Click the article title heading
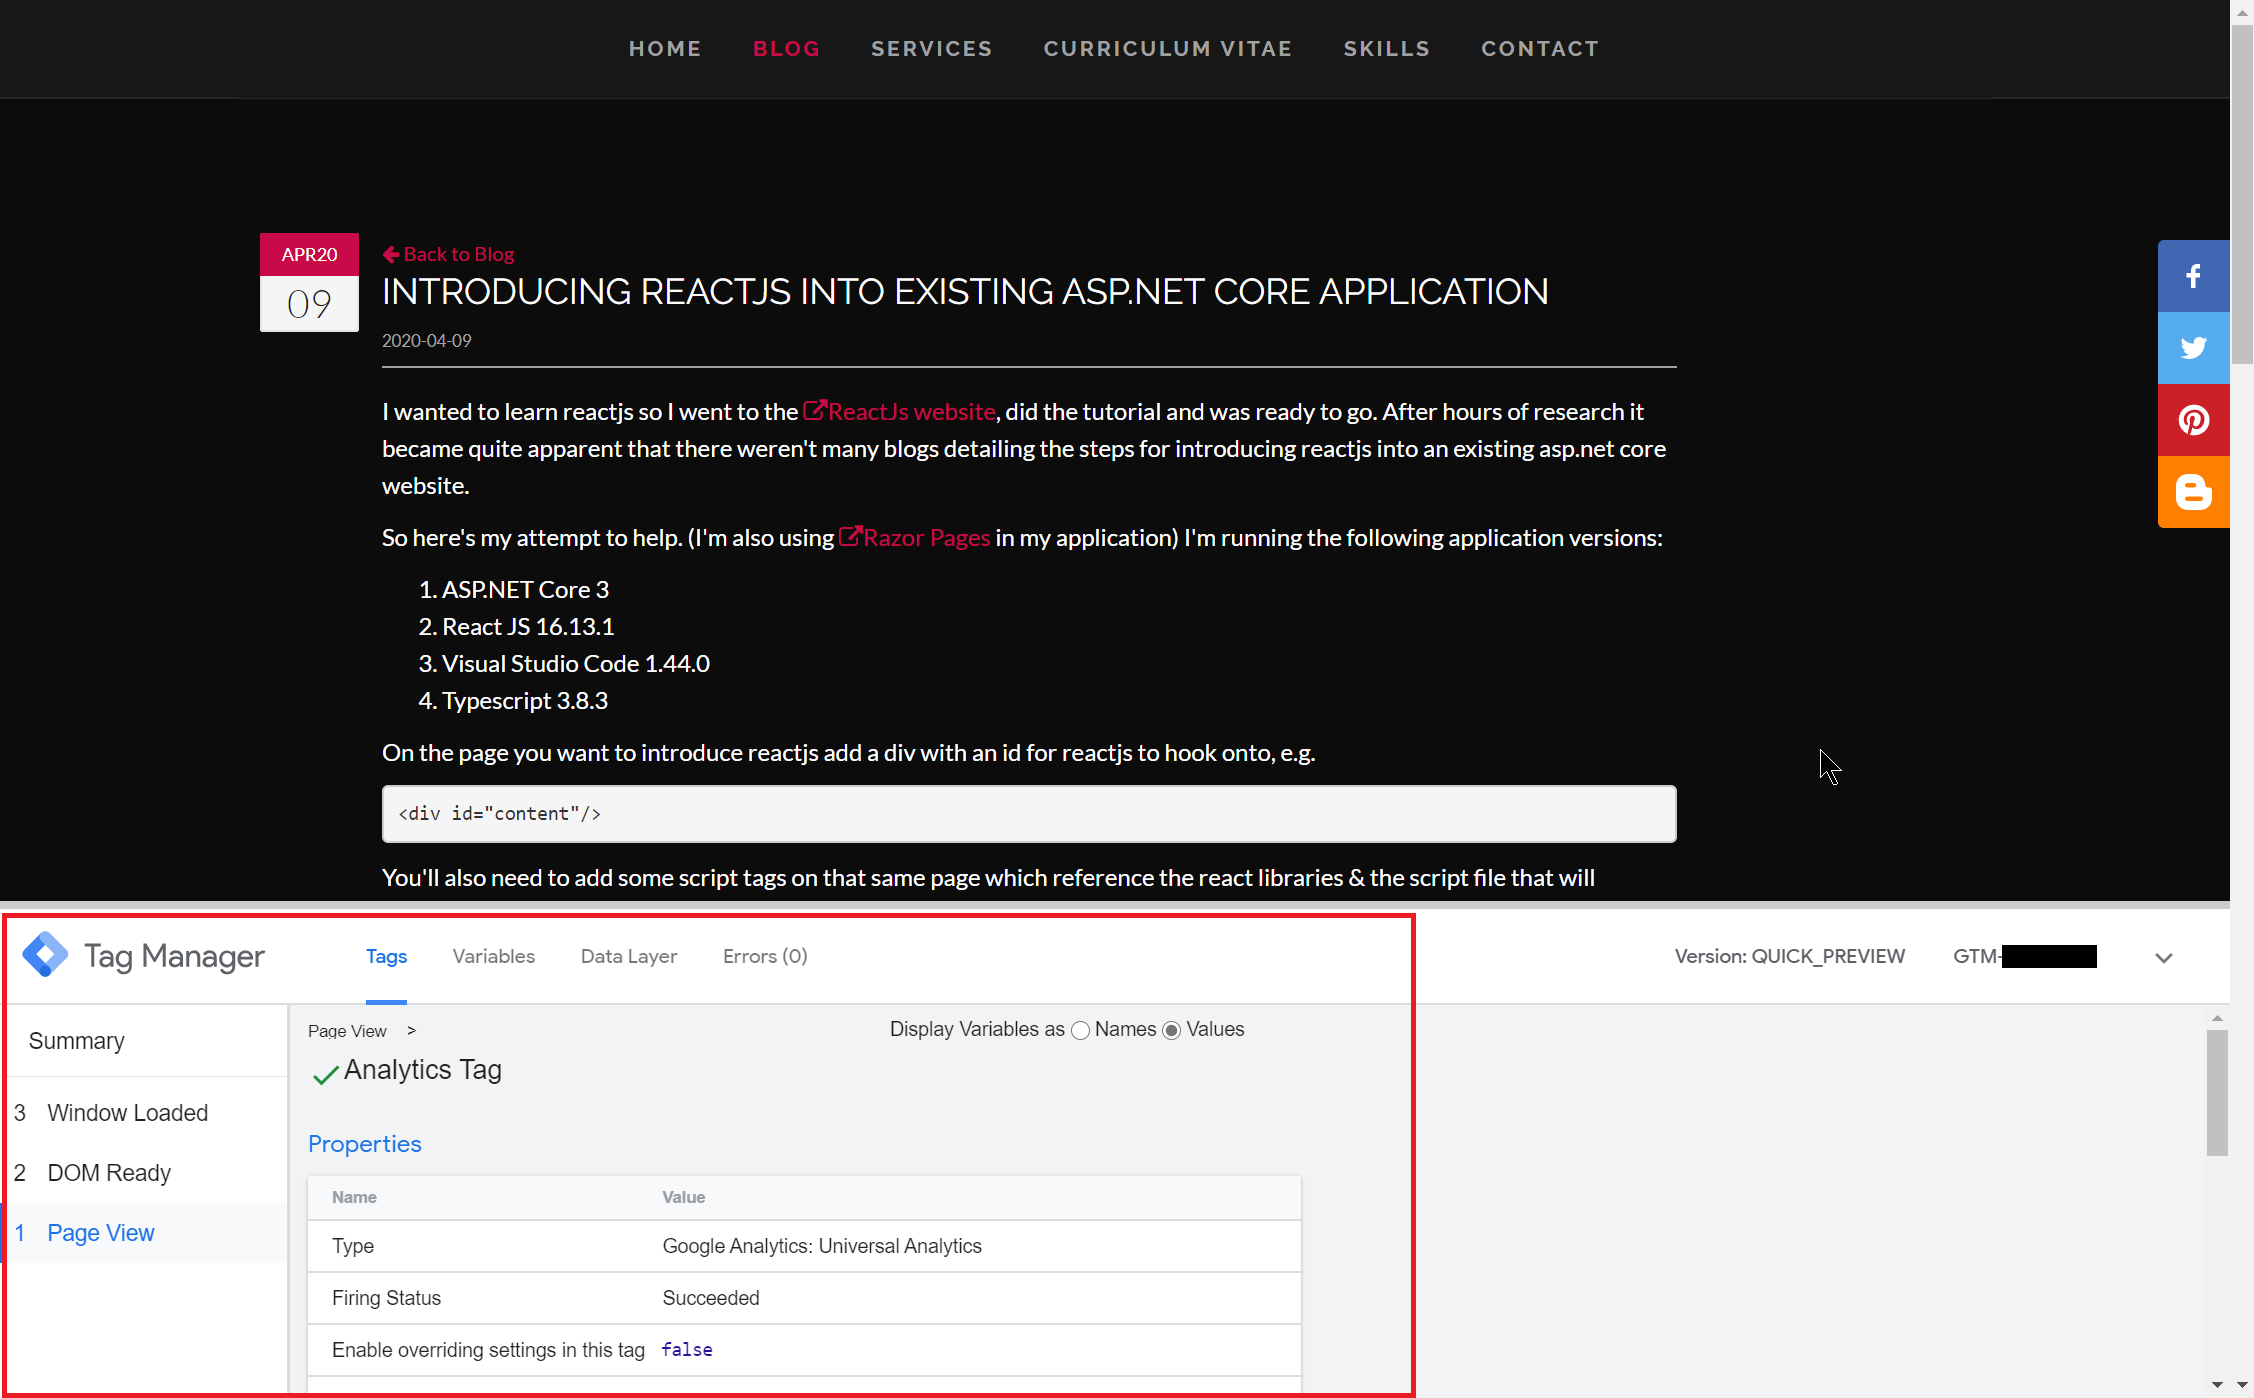Screen dimensions: 2254x1398 [x=965, y=292]
